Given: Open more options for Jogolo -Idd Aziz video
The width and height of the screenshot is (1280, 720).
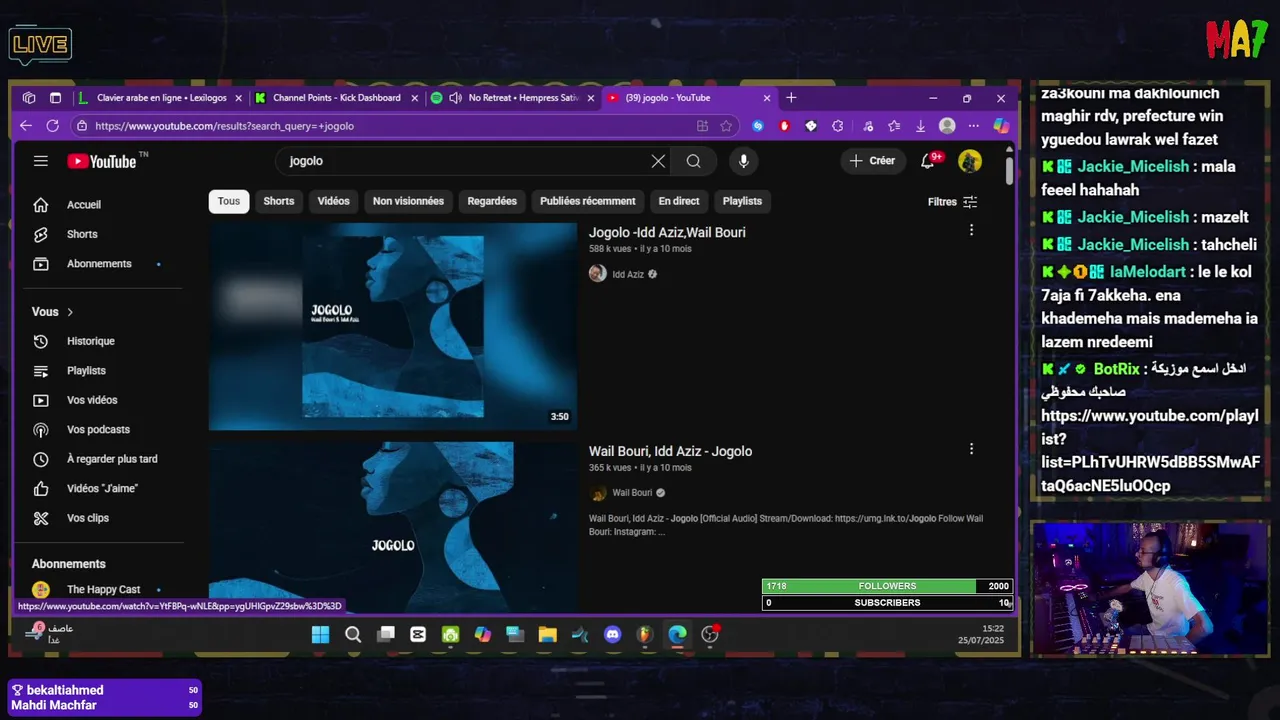Looking at the screenshot, I should (x=971, y=230).
